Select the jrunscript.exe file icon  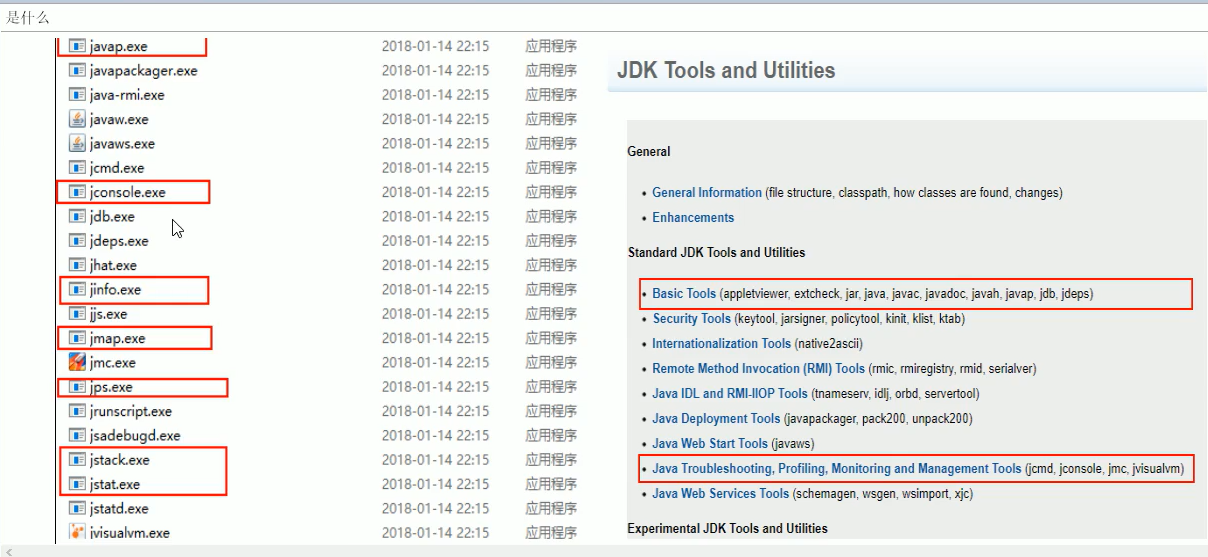(x=77, y=411)
